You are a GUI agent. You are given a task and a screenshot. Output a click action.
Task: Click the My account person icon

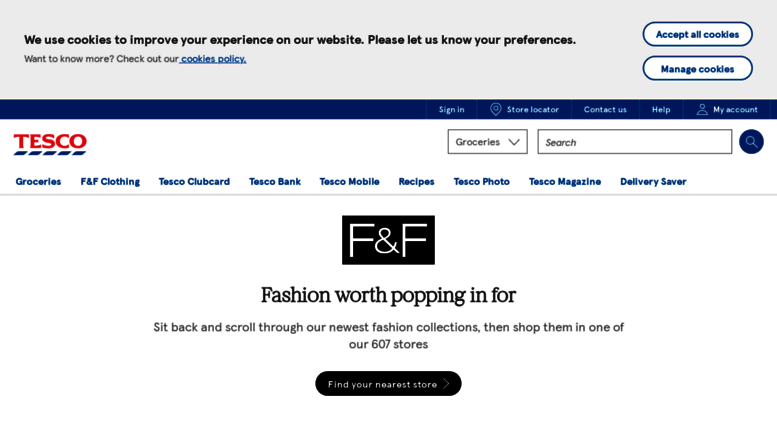point(702,109)
